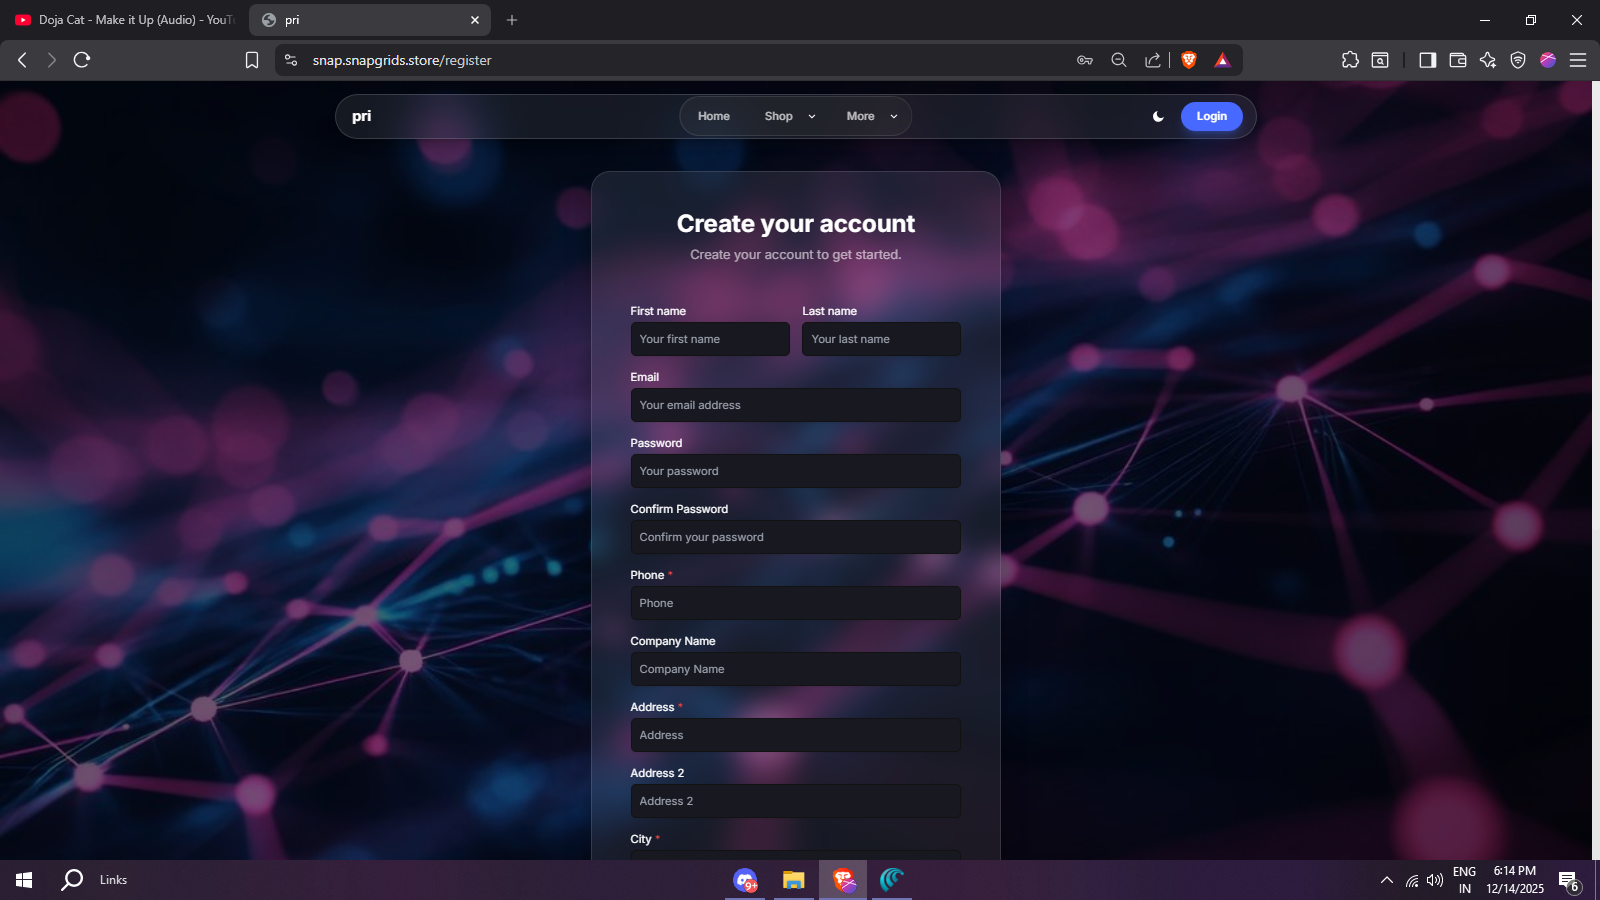
Task: Expand the More dropdown menu
Action: 871,117
